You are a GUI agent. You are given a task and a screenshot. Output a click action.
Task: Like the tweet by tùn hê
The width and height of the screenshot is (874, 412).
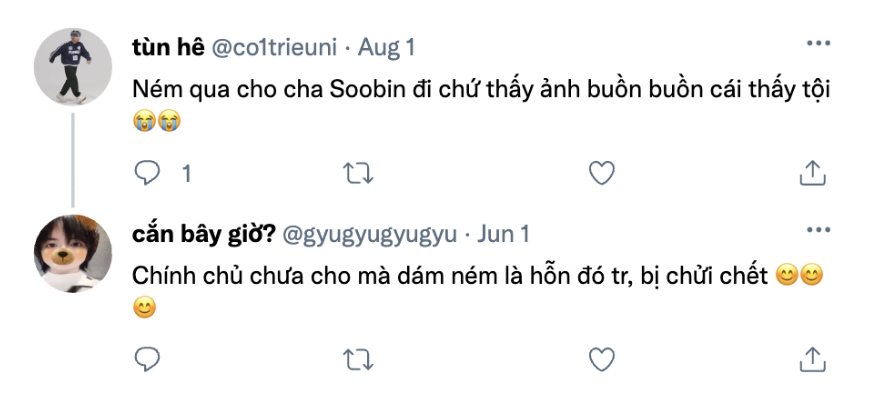click(x=600, y=173)
